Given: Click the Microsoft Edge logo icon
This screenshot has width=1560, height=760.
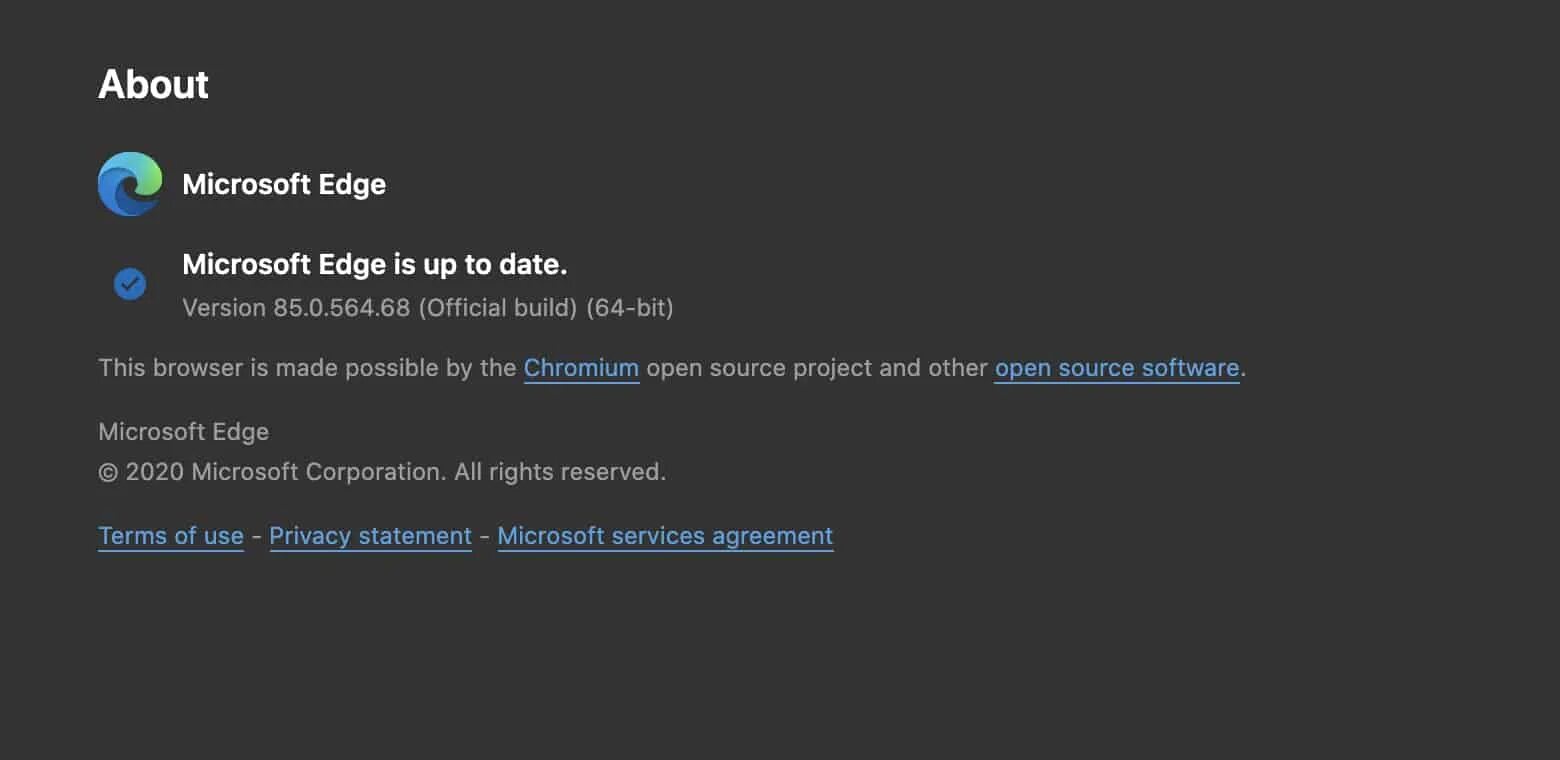Looking at the screenshot, I should coord(130,184).
